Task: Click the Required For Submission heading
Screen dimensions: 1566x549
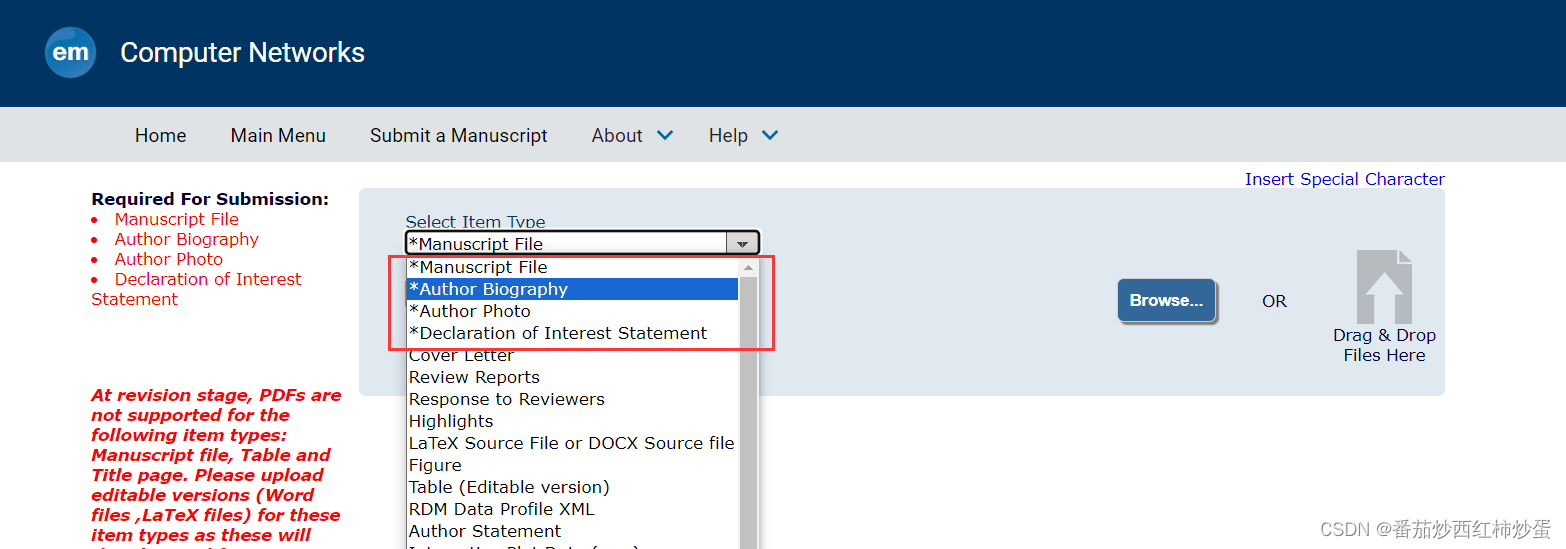Action: pos(210,199)
